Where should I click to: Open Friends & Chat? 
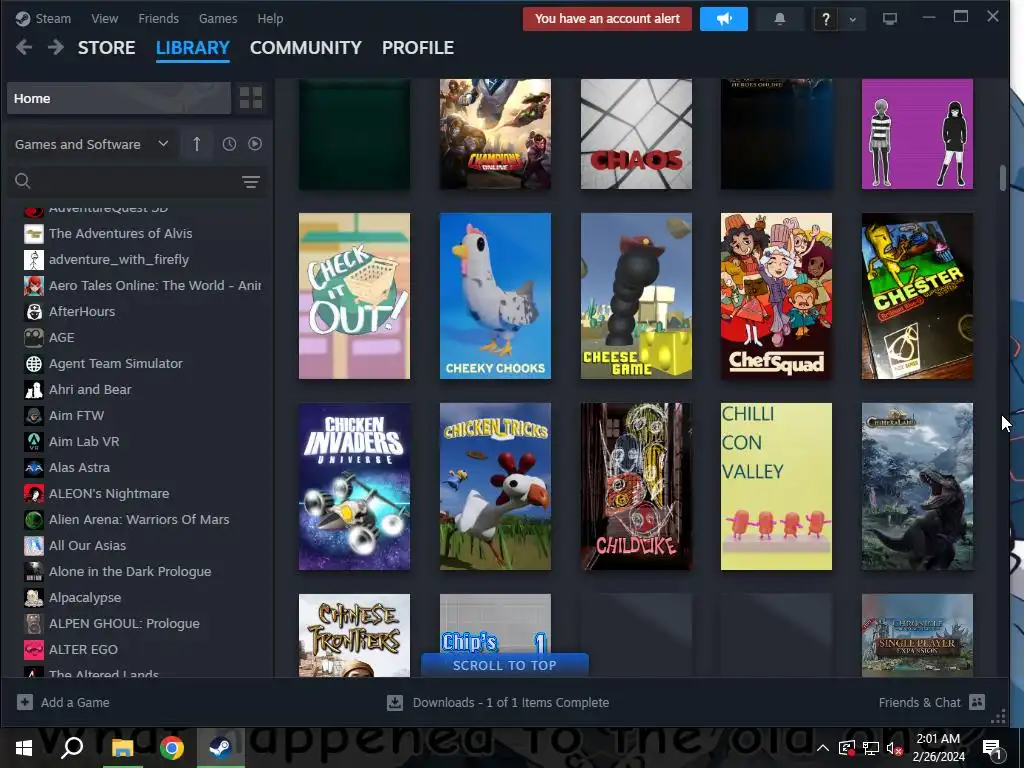[932, 703]
